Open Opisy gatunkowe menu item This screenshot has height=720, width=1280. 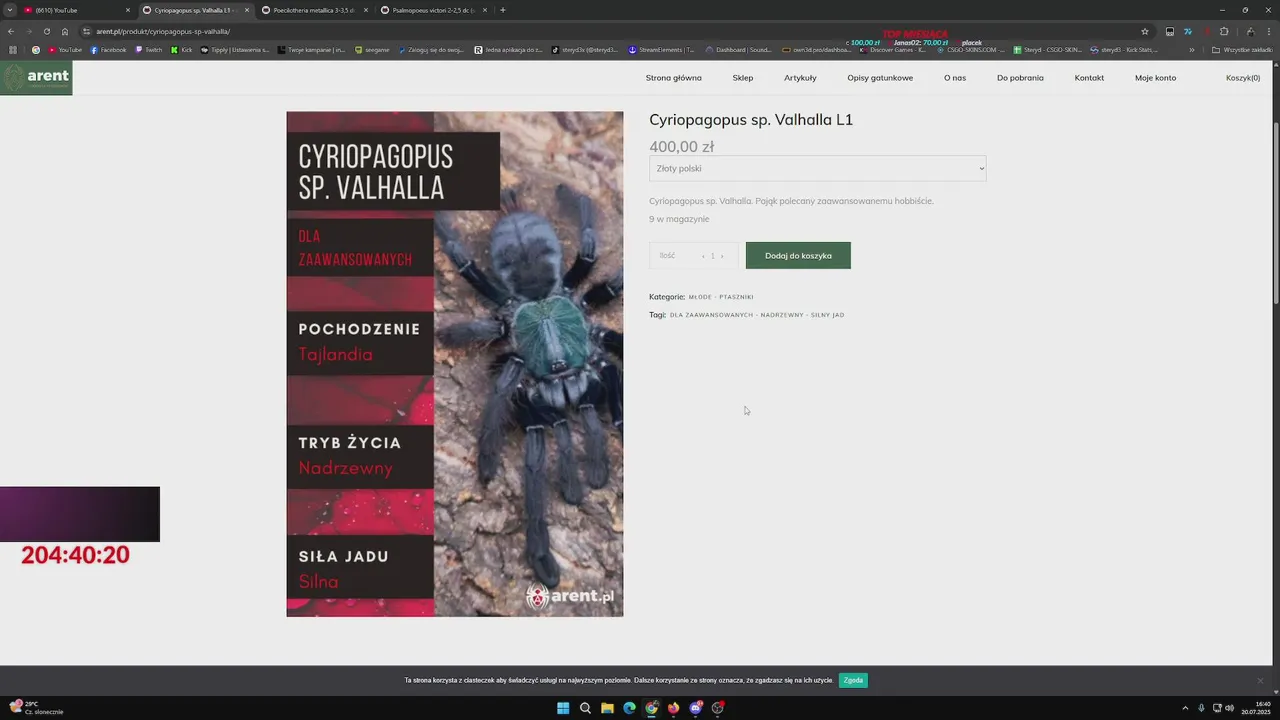click(x=880, y=78)
